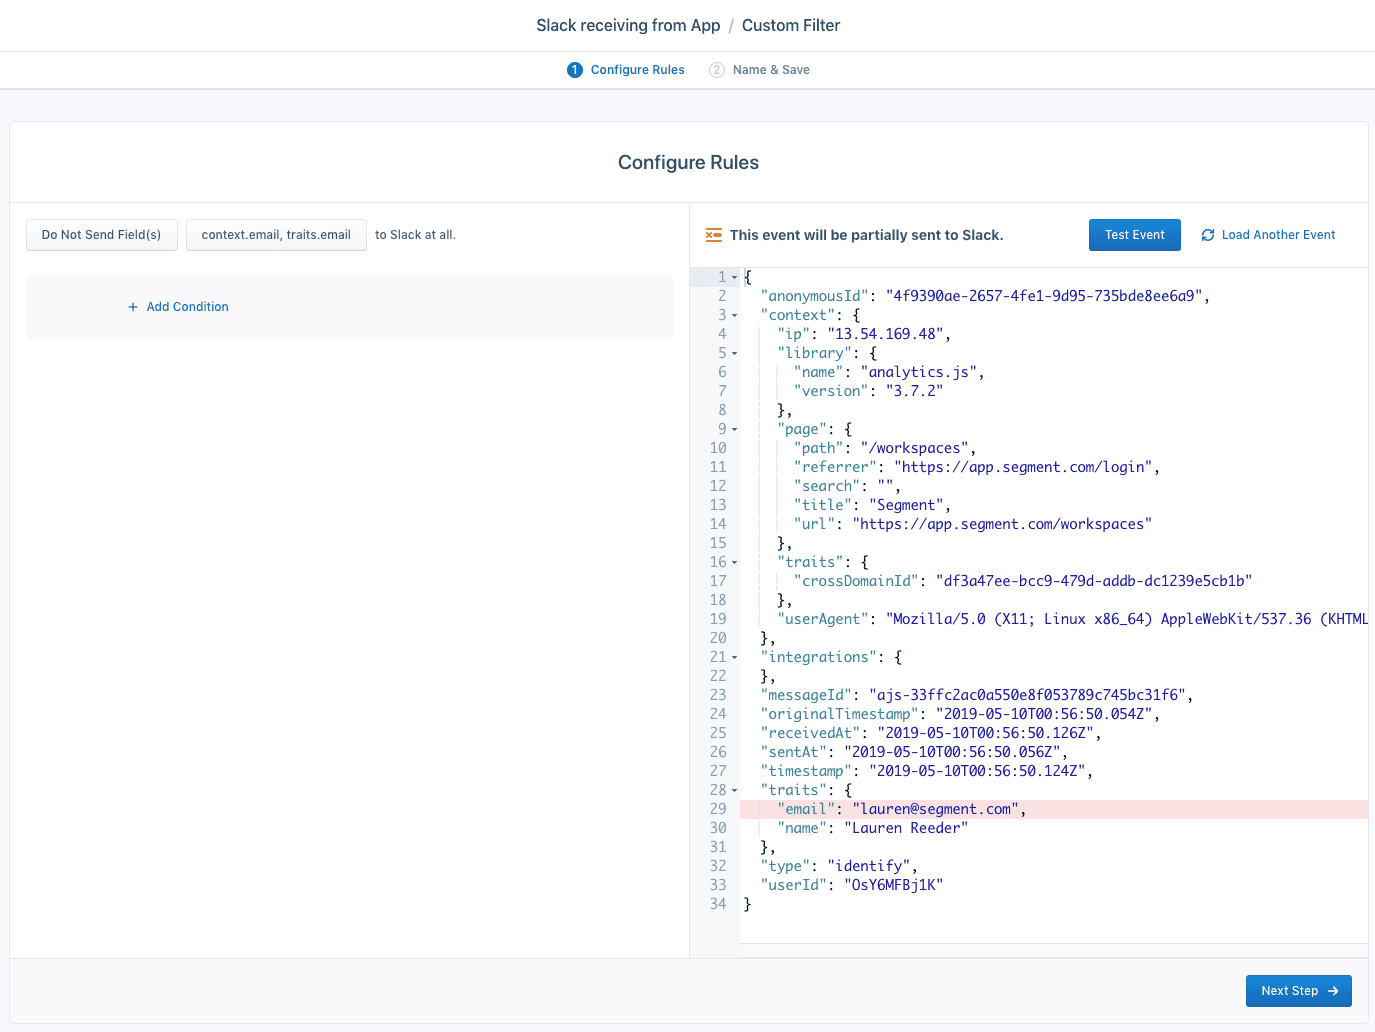Click the numbered circle for step 1
The height and width of the screenshot is (1032, 1375).
pos(574,69)
